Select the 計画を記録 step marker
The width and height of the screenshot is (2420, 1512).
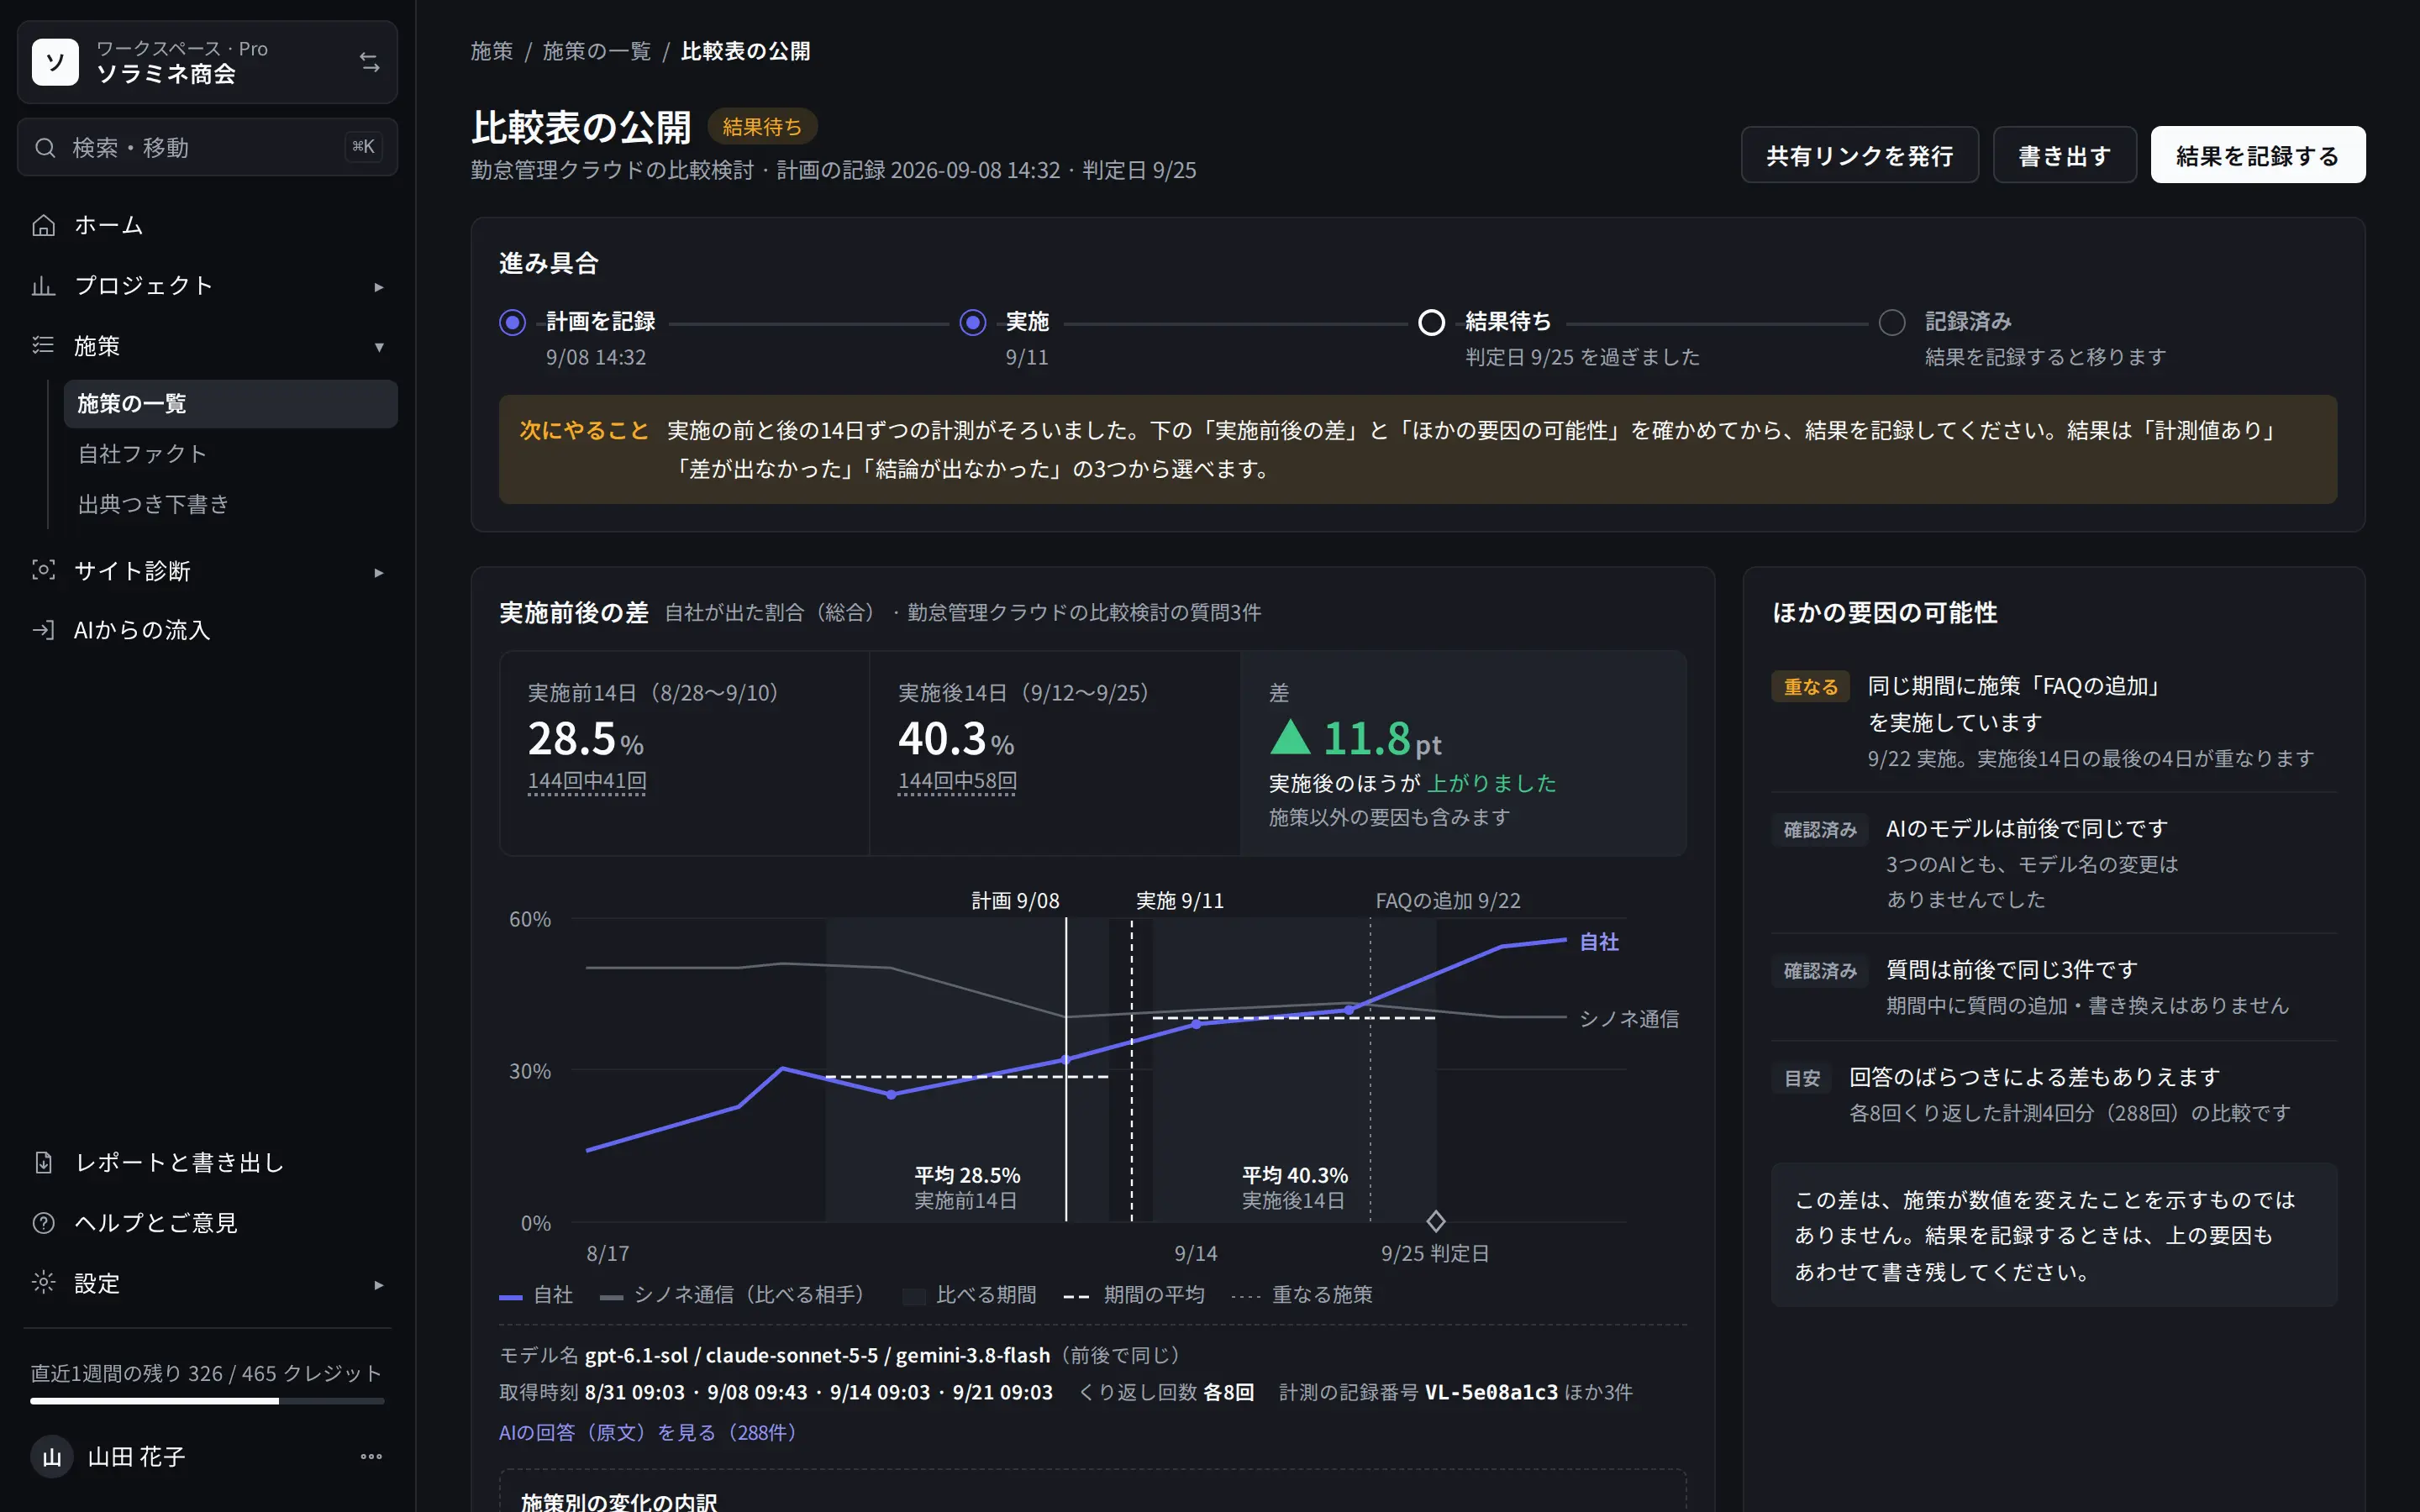(512, 322)
